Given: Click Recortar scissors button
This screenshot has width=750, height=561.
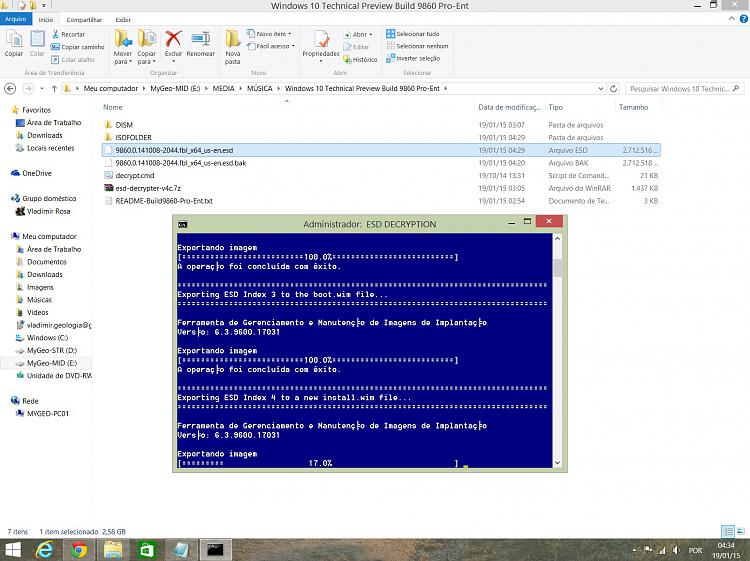Looking at the screenshot, I should [68, 34].
